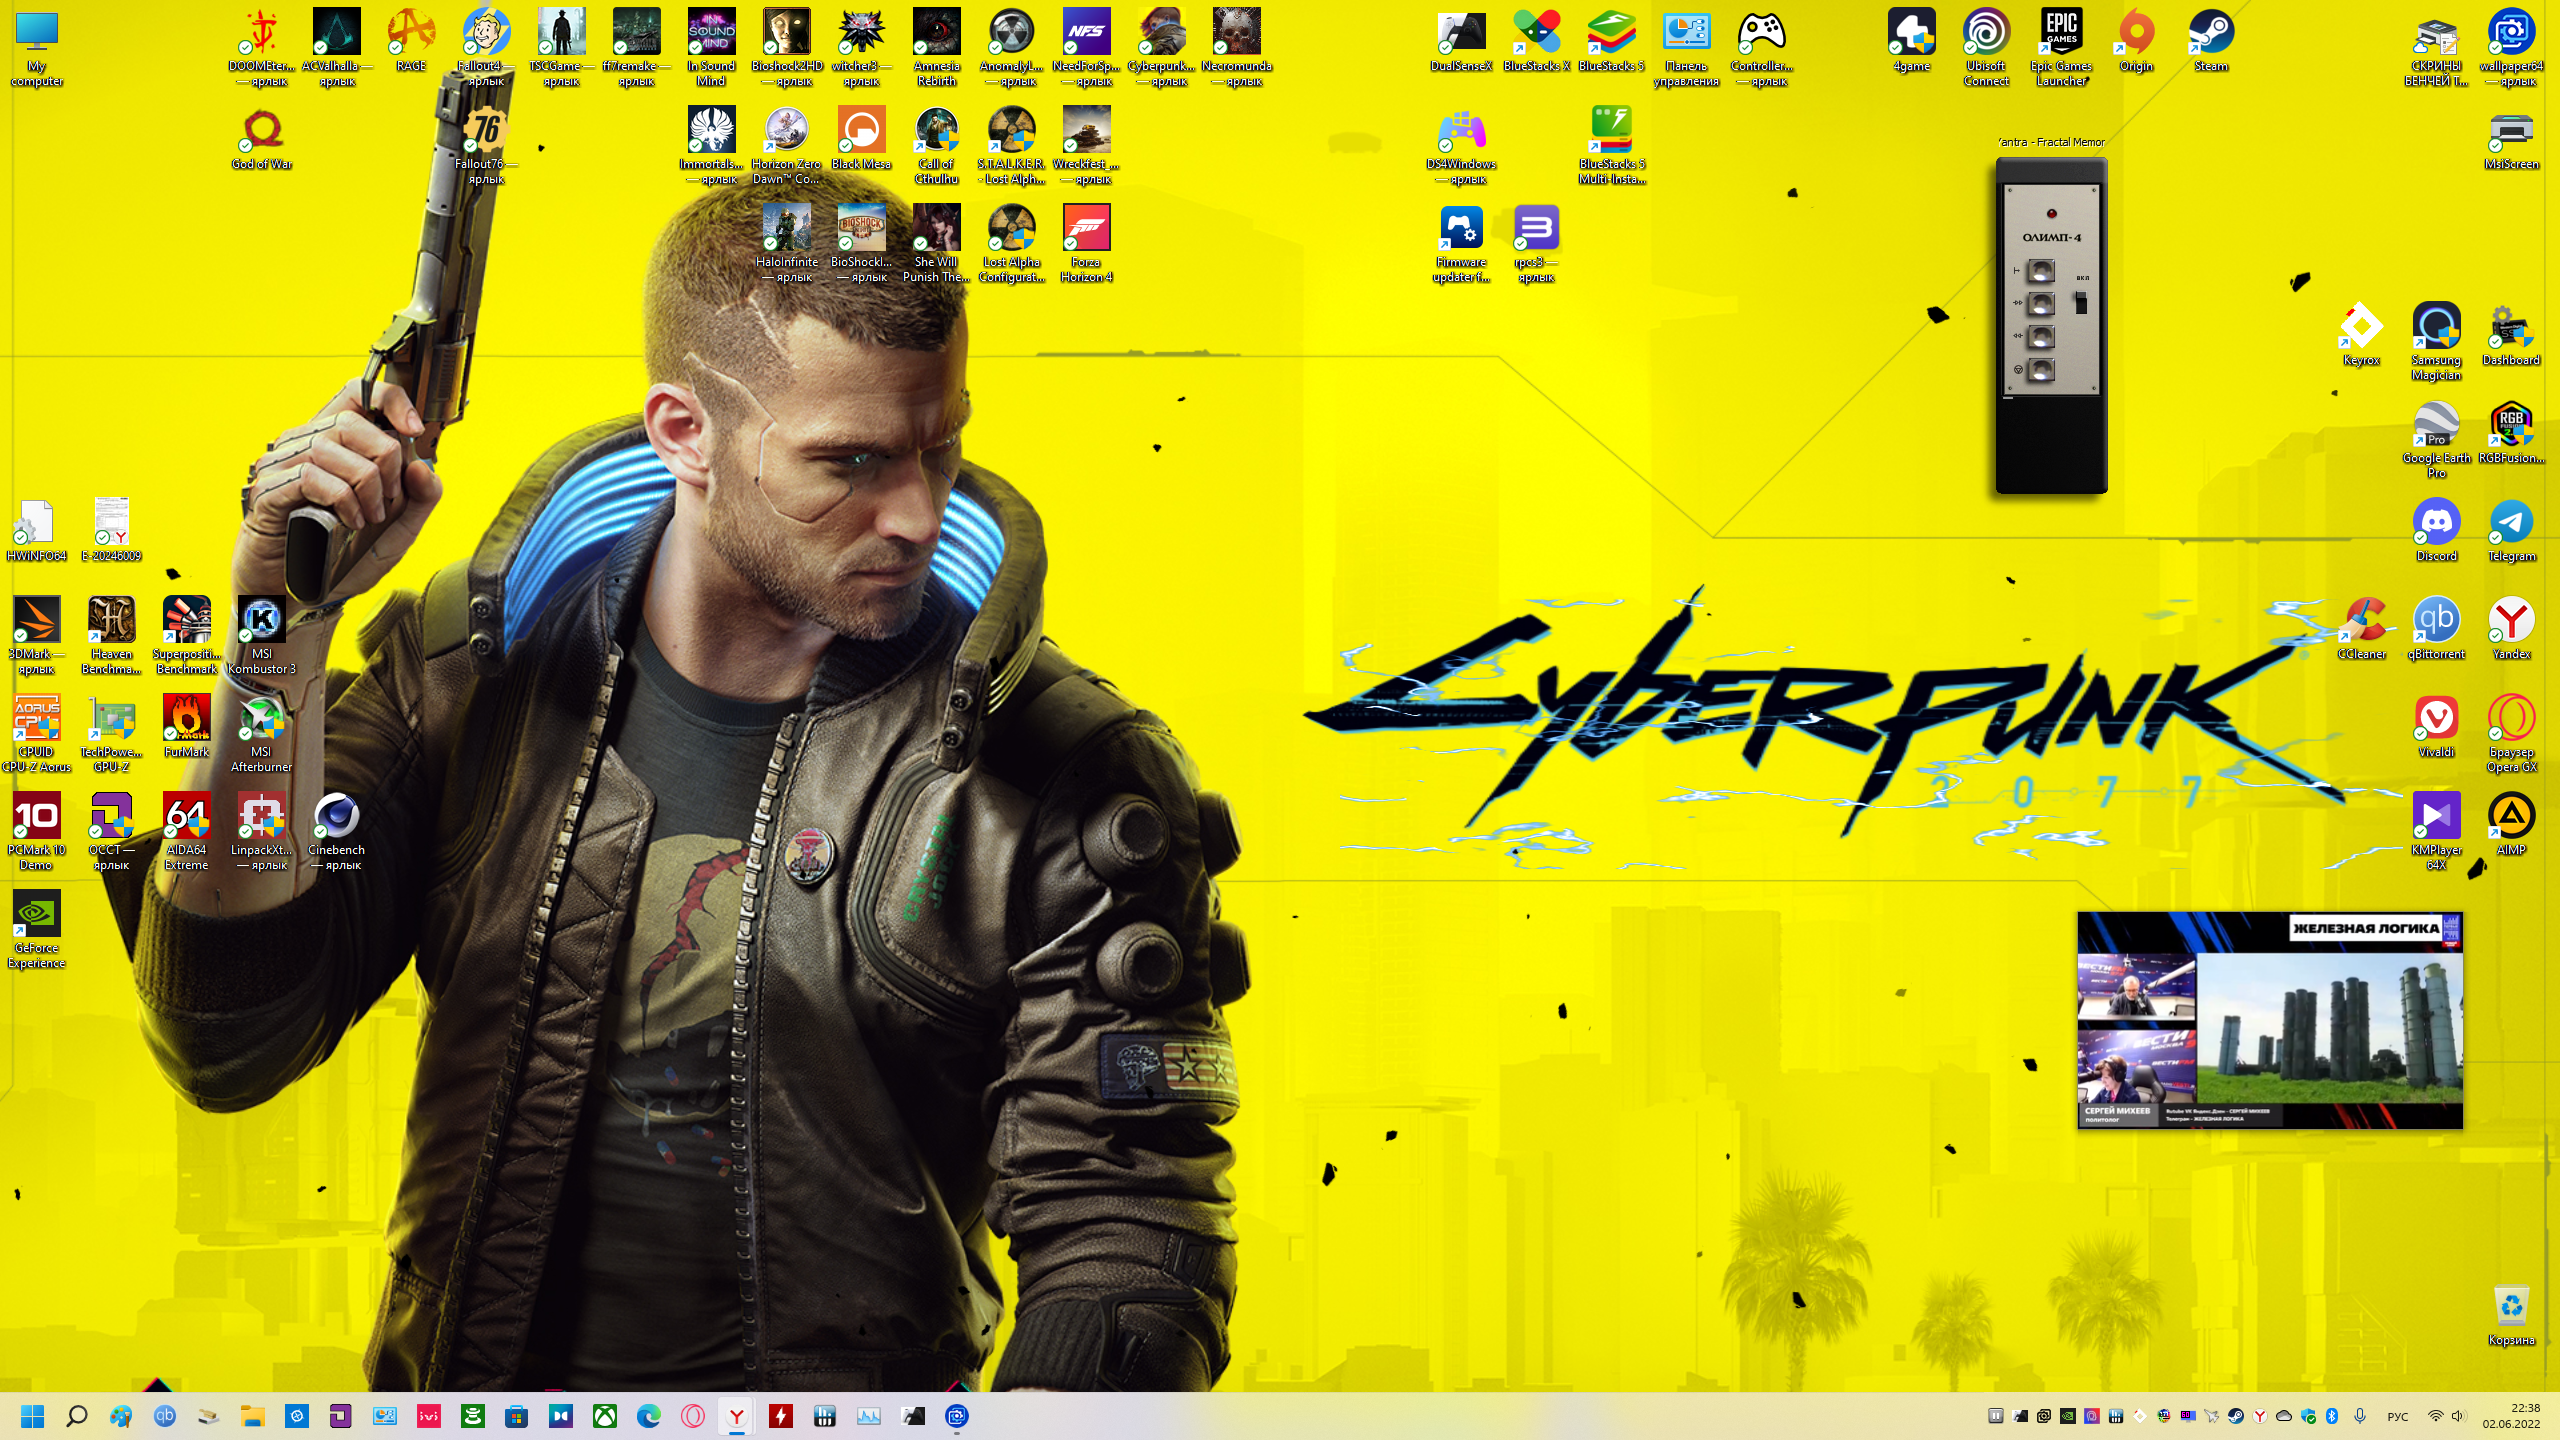Flip the ВКЛ power switch on the ОЛИМП-4 widget
This screenshot has width=2560, height=1440.
[2081, 302]
